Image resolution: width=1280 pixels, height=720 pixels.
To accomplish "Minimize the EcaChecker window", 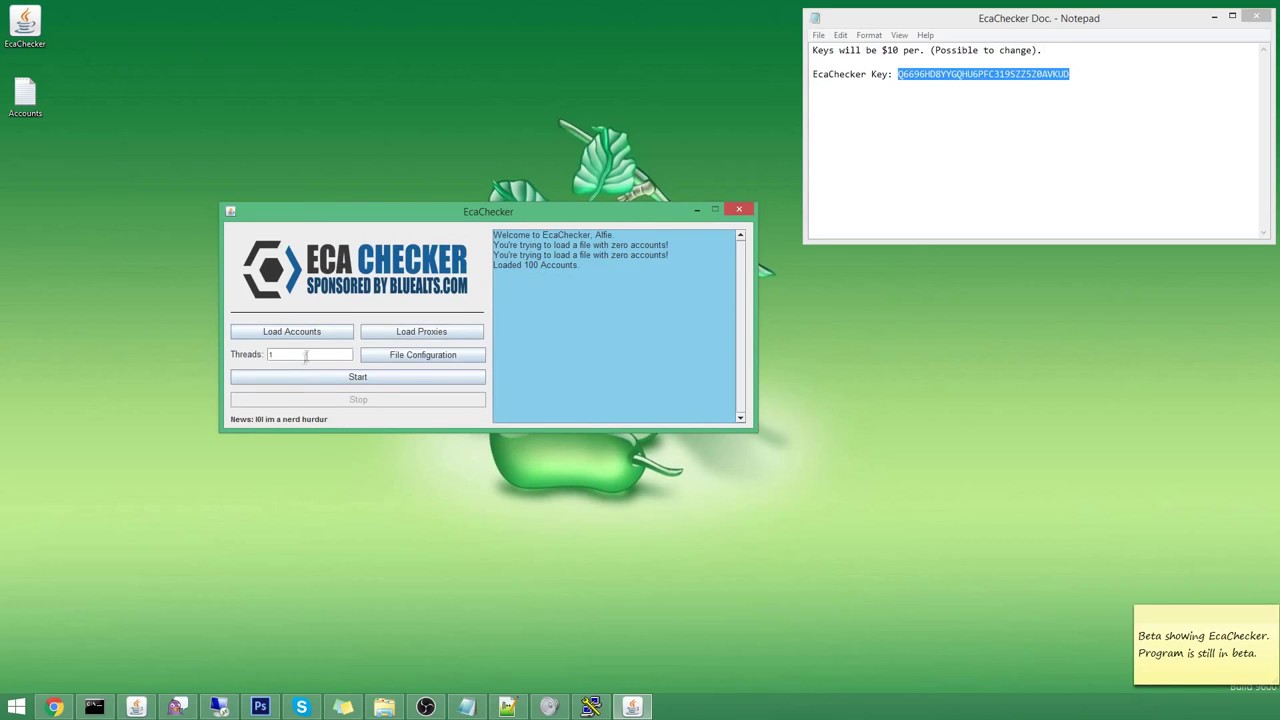I will click(x=697, y=209).
